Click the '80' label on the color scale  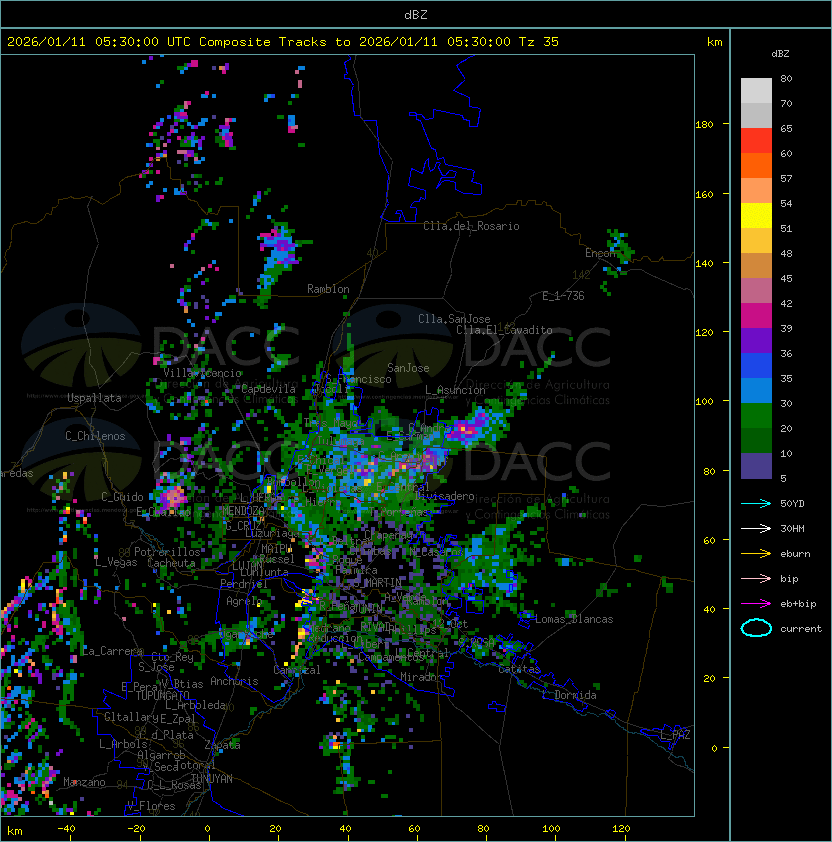786,78
